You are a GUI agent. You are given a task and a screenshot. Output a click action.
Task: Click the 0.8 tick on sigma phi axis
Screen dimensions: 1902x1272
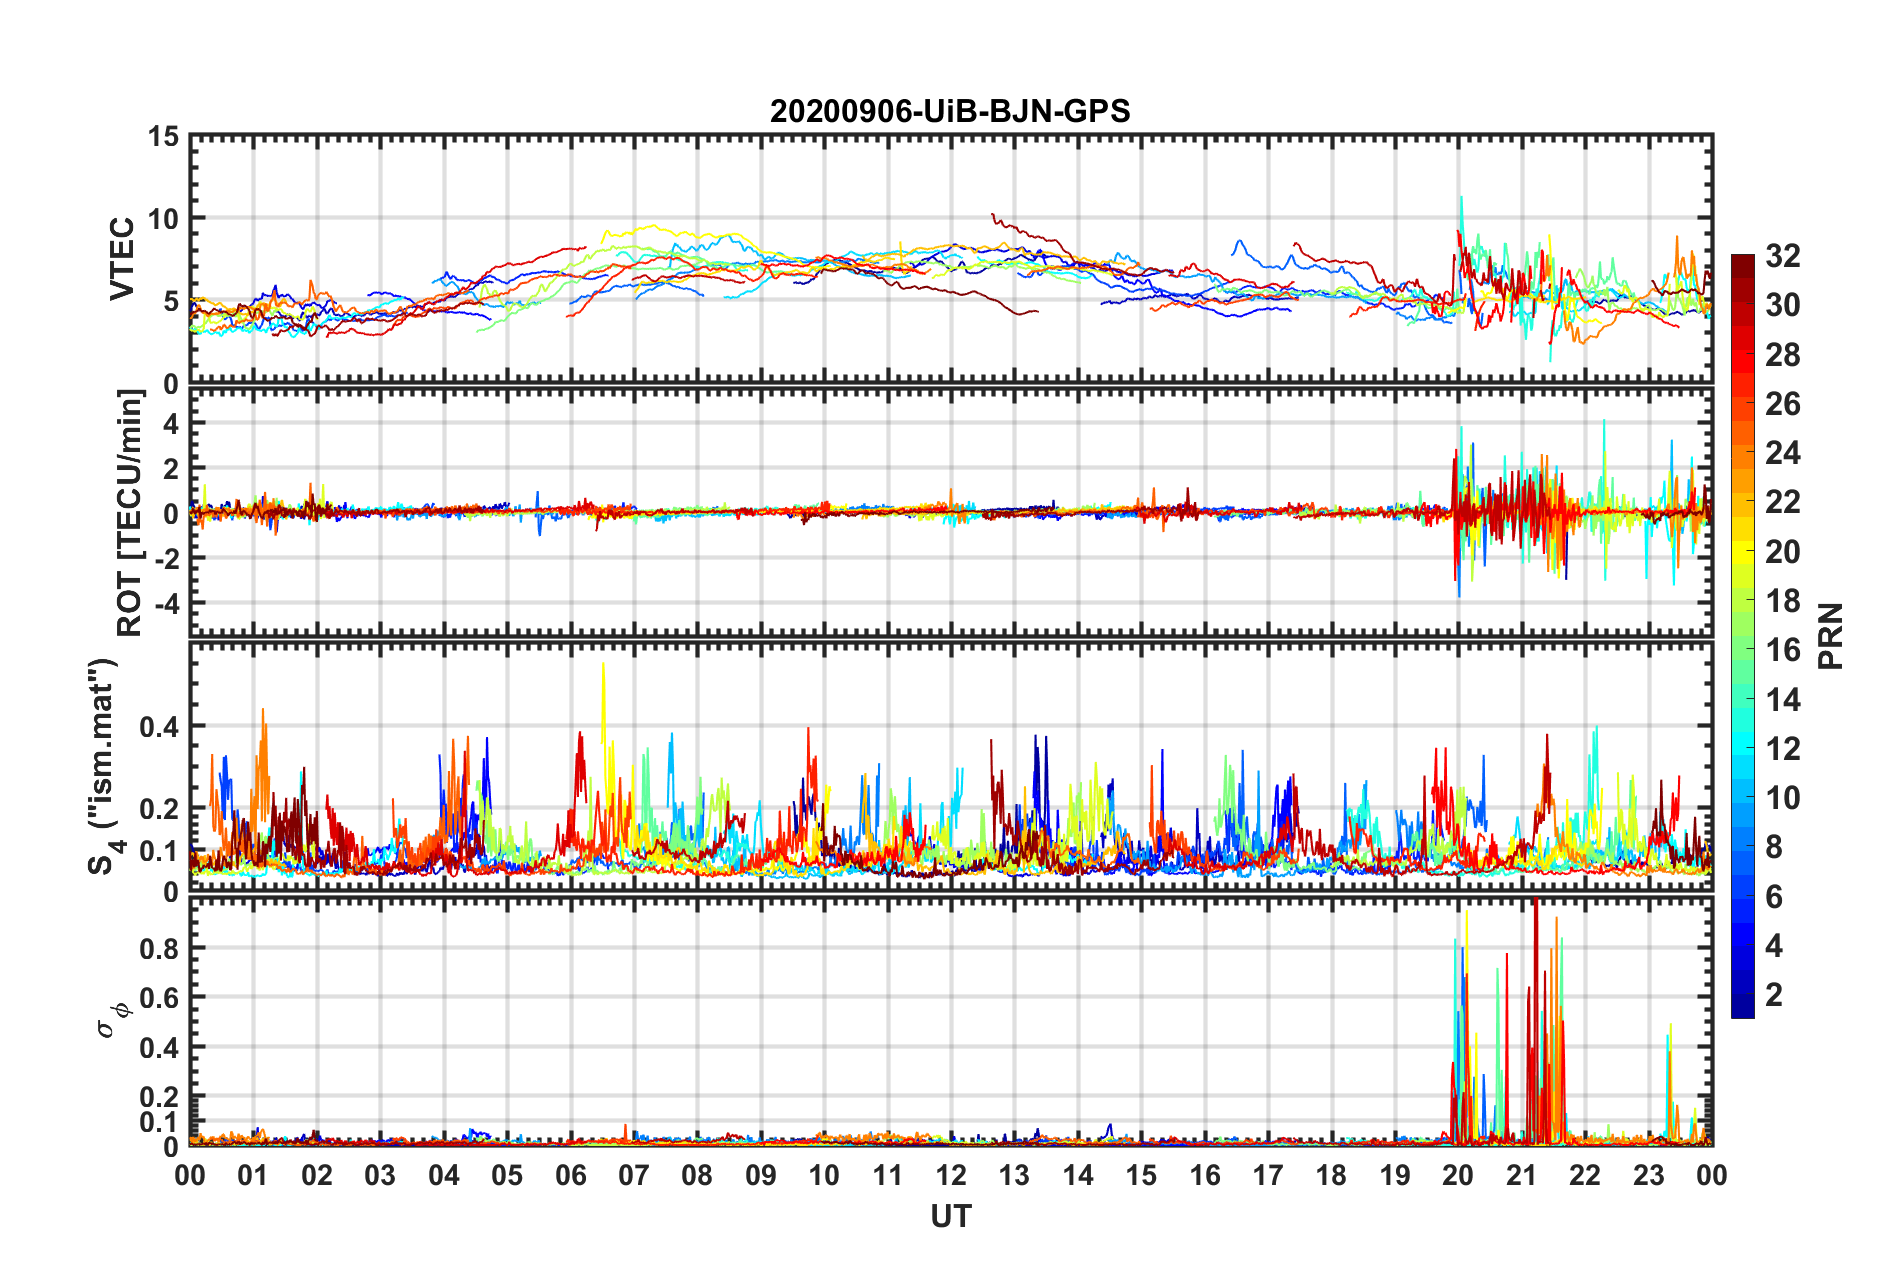click(x=158, y=948)
